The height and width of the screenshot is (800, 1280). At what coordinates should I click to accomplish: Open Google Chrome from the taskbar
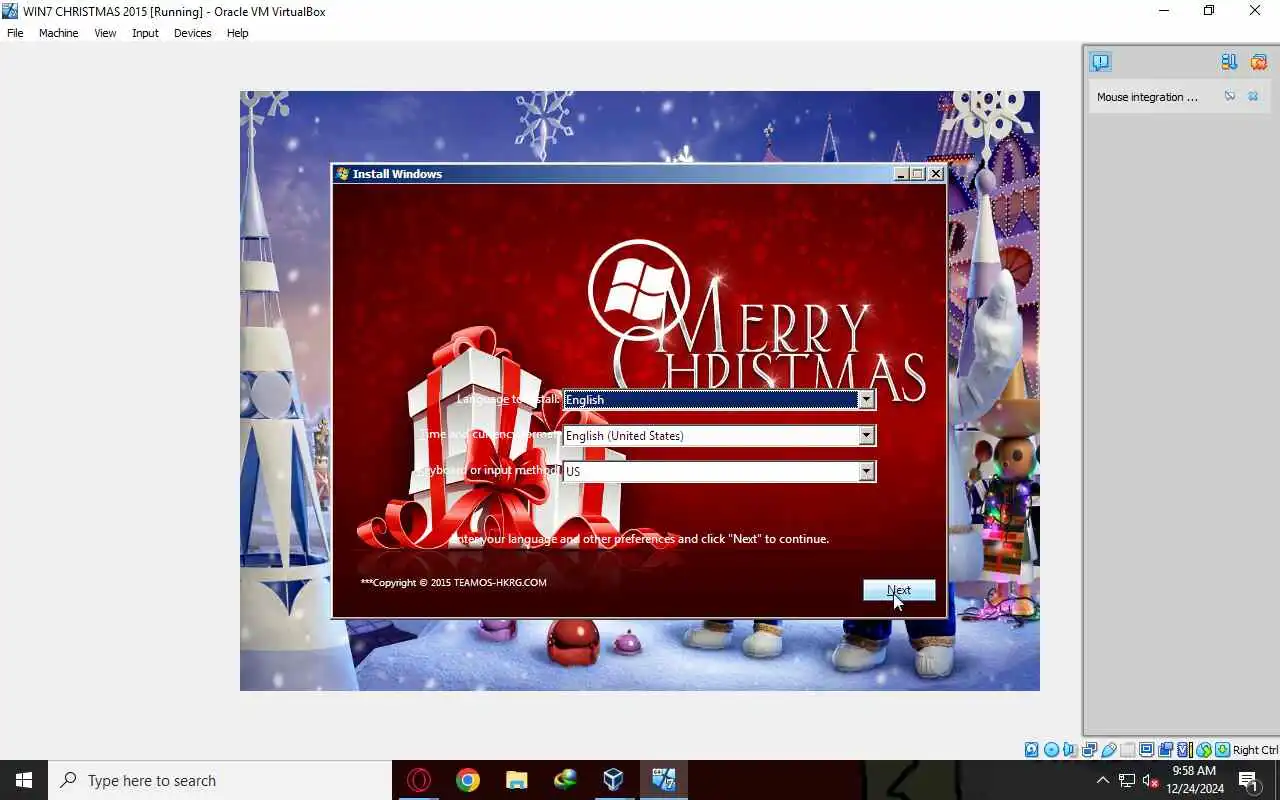pyautogui.click(x=468, y=780)
